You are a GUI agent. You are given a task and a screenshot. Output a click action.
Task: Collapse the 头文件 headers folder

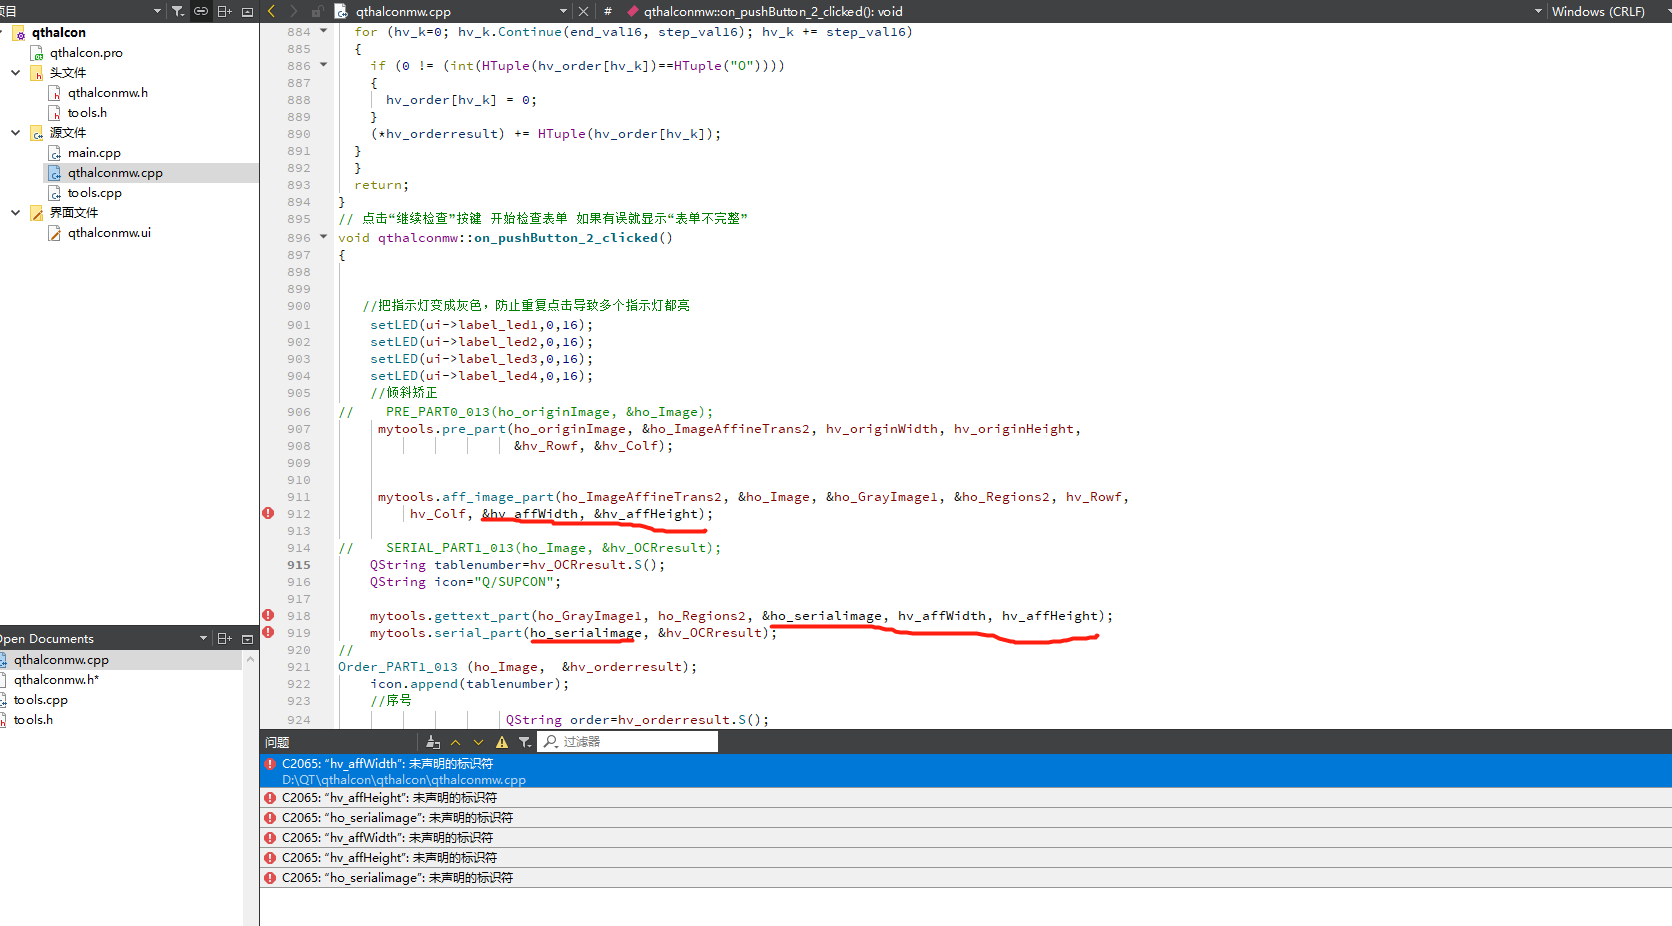15,72
